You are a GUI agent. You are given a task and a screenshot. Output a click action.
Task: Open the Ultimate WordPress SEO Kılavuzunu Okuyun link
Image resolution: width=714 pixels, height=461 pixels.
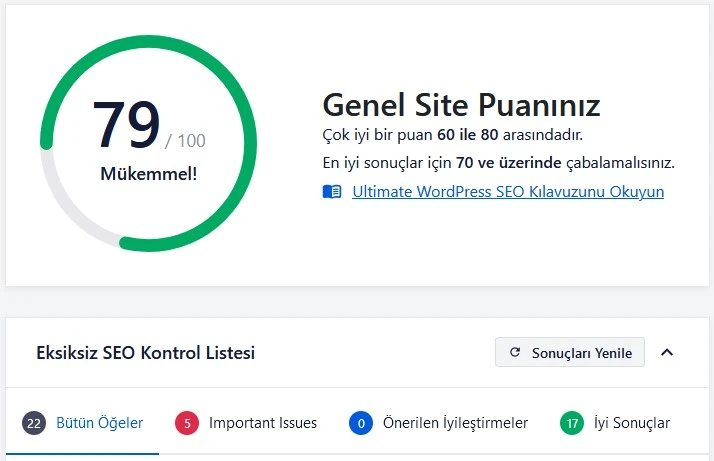[508, 192]
